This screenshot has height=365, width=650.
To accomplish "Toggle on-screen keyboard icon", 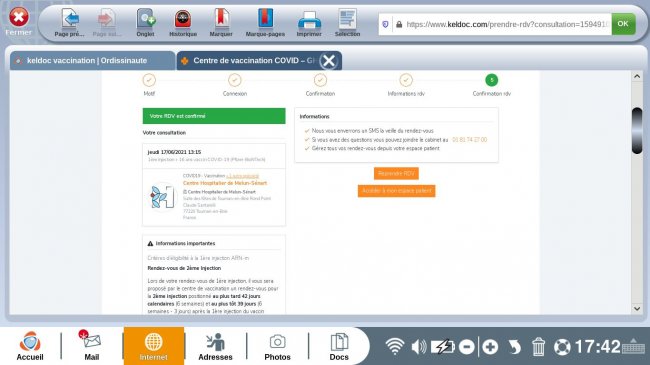I will click(633, 346).
